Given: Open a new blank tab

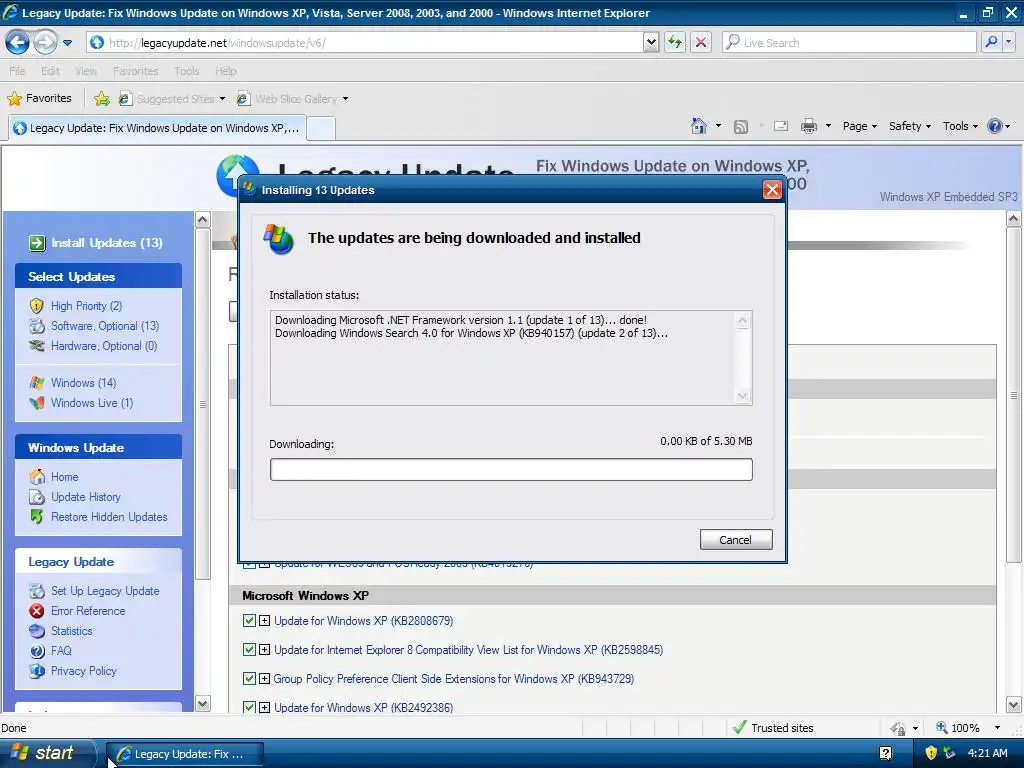Looking at the screenshot, I should pyautogui.click(x=321, y=129).
